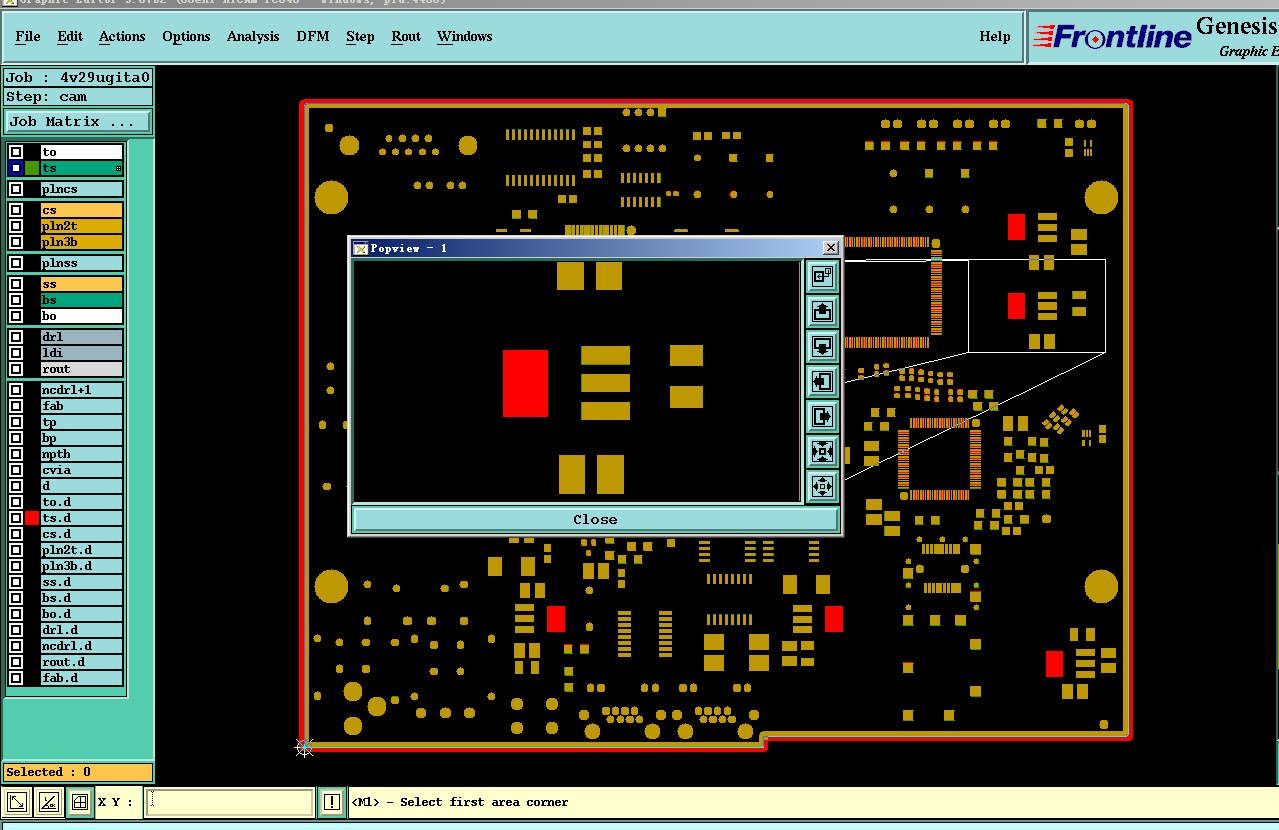This screenshot has height=830, width=1279.
Task: Click the angle/length coordinate mode icon
Action: [x=48, y=802]
